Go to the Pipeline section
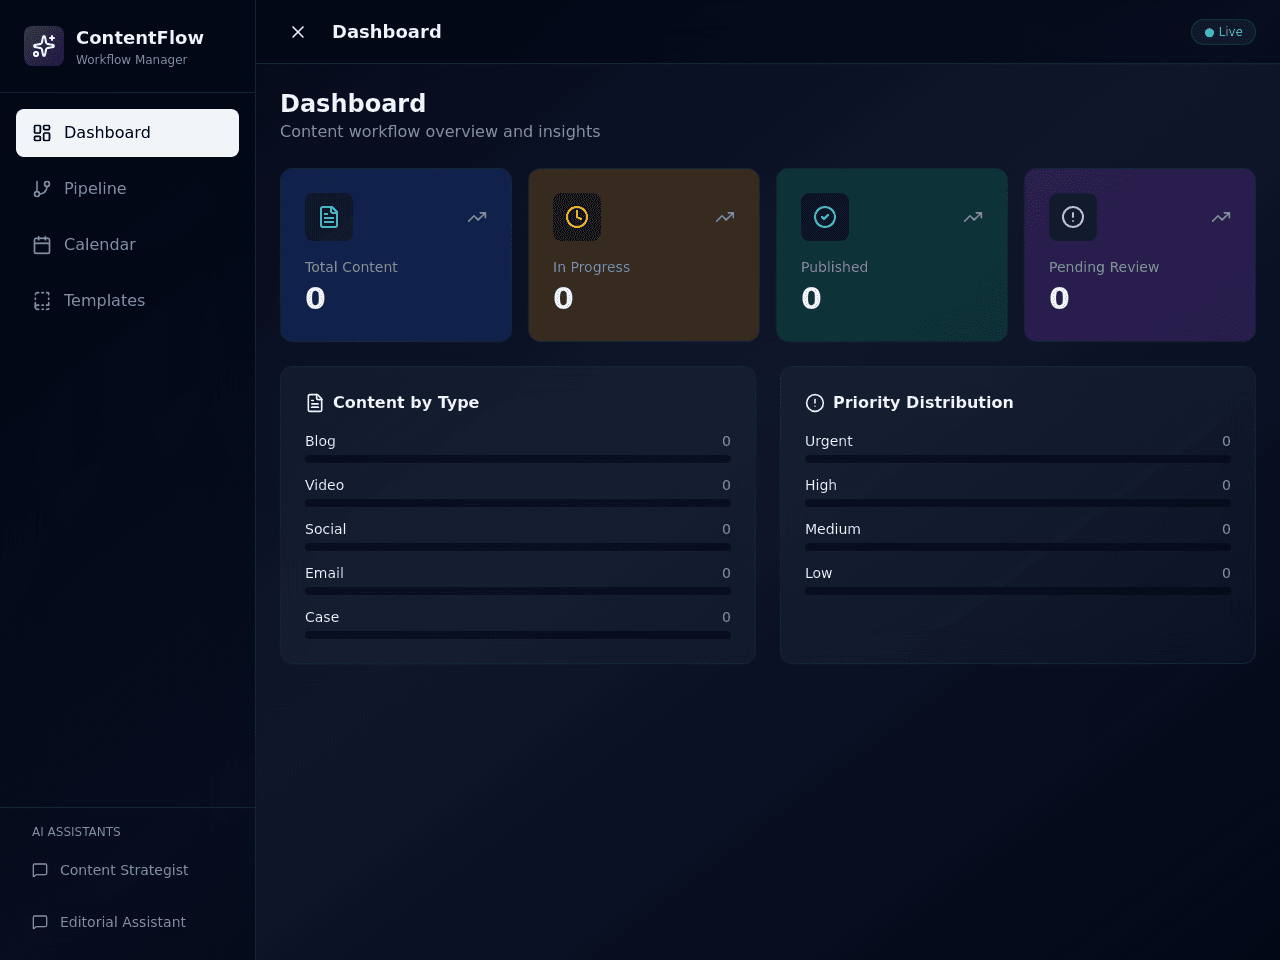This screenshot has height=960, width=1280. tap(127, 189)
